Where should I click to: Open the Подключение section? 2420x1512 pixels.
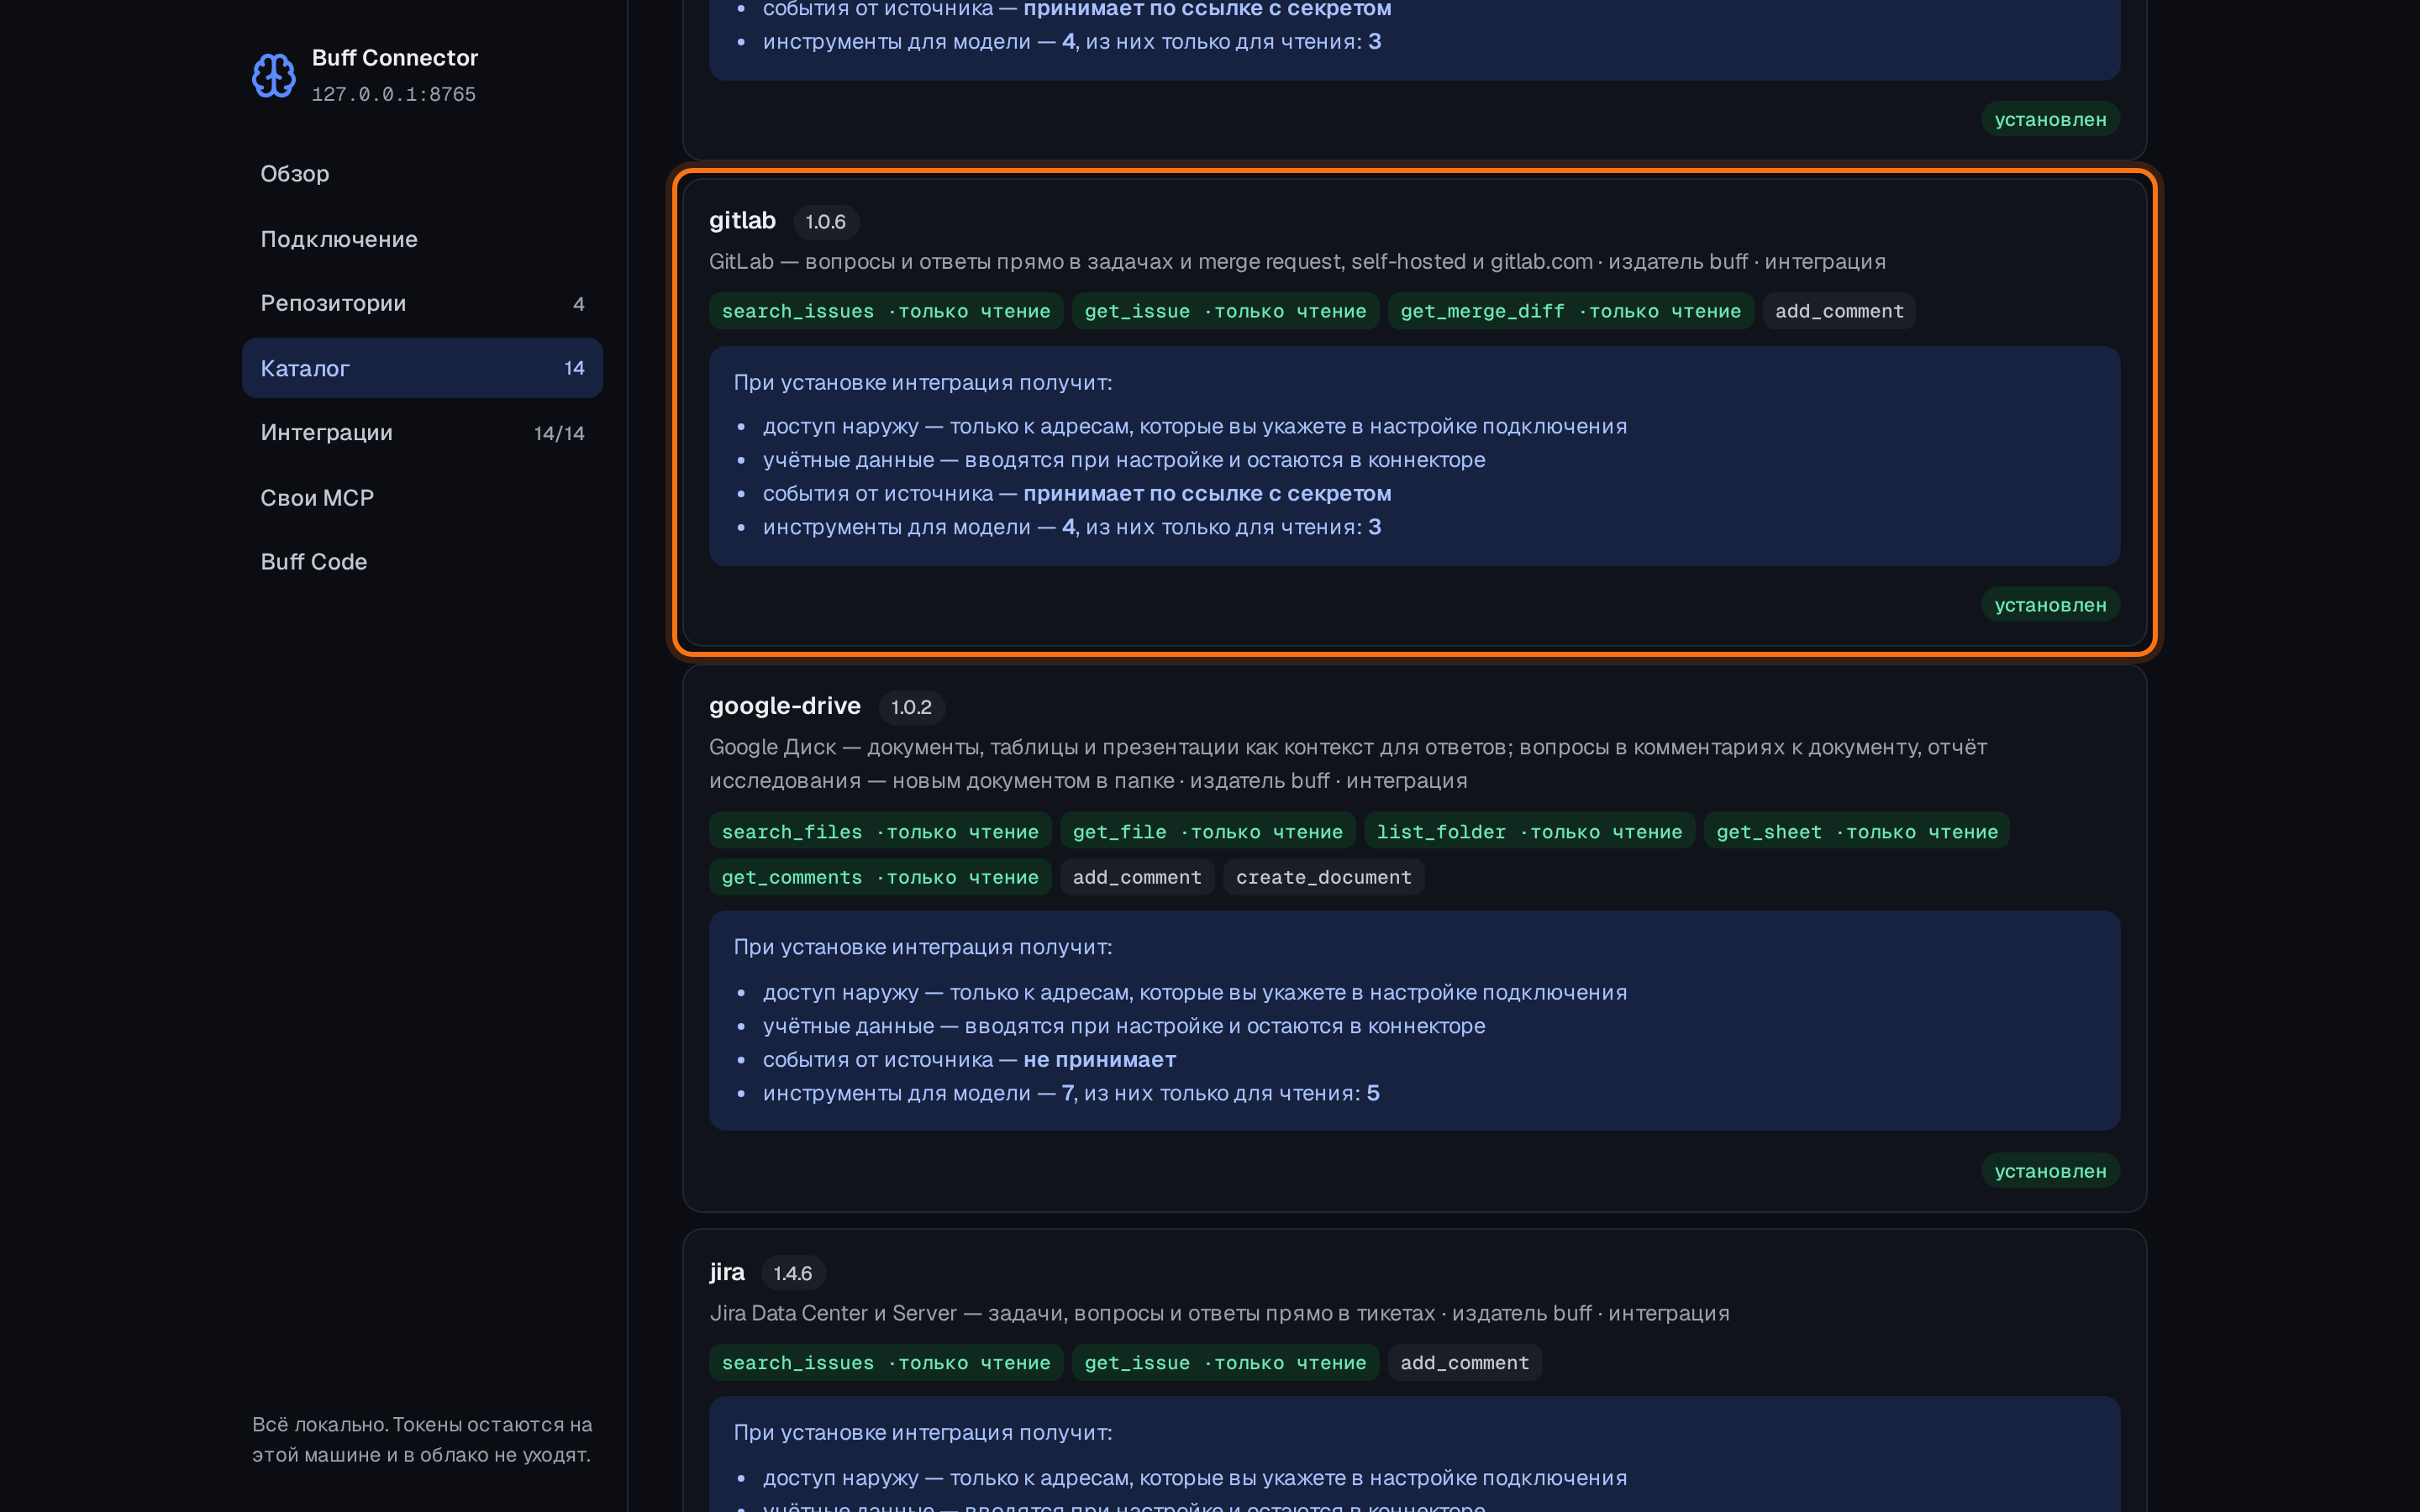point(422,239)
